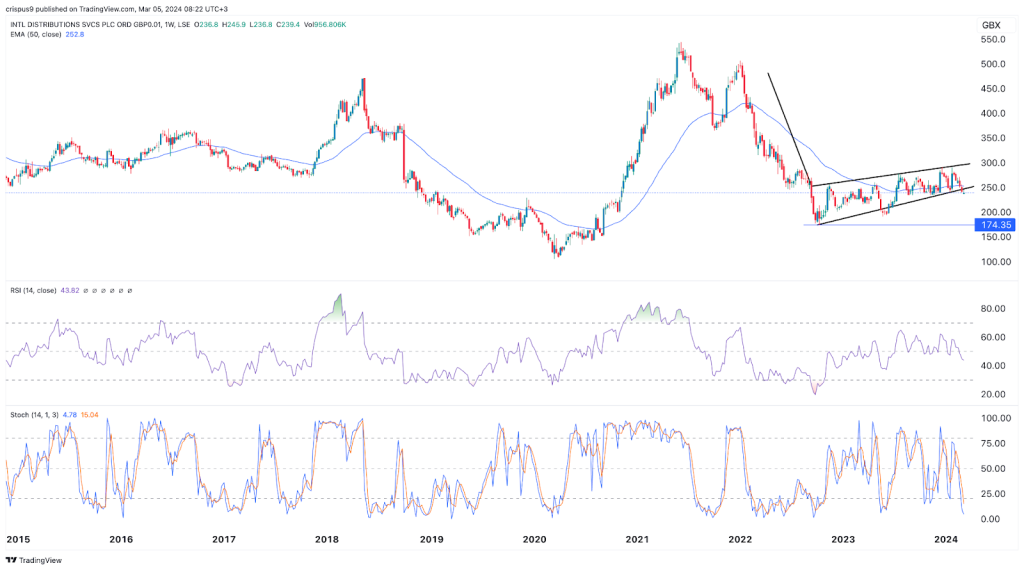Click the TradingView logo icon
Viewport: 1024px width, 570px height.
click(x=11, y=560)
